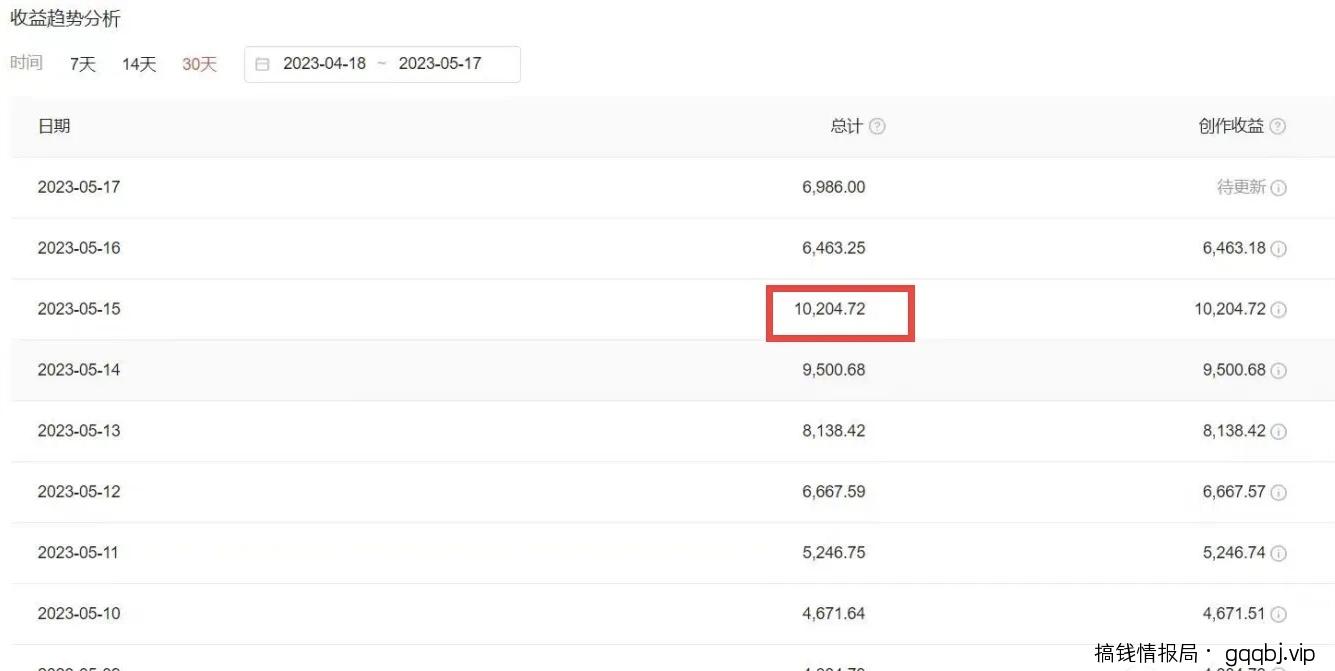Click the highlighted 10,204.72 total value

coord(830,310)
